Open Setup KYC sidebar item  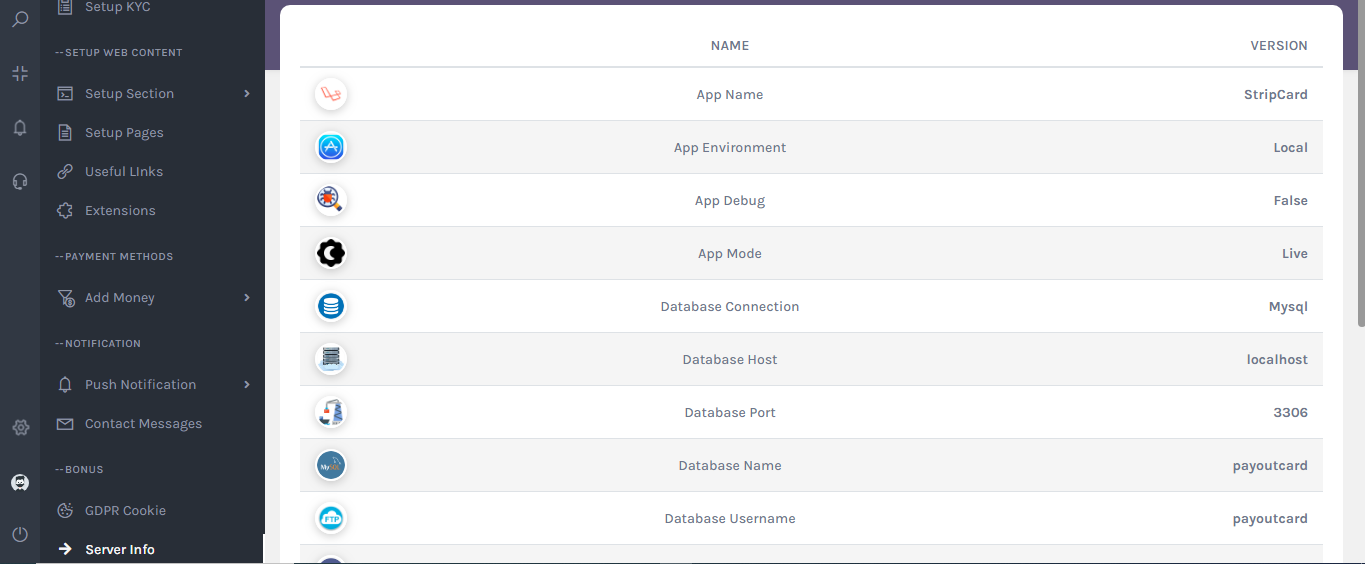coord(117,8)
